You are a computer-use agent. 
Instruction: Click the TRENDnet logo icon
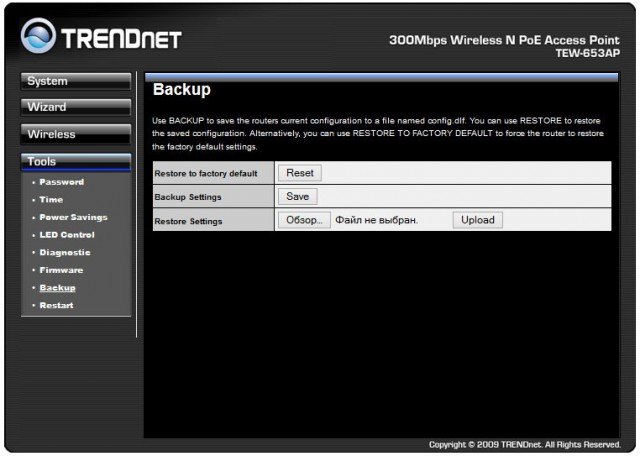pyautogui.click(x=38, y=36)
